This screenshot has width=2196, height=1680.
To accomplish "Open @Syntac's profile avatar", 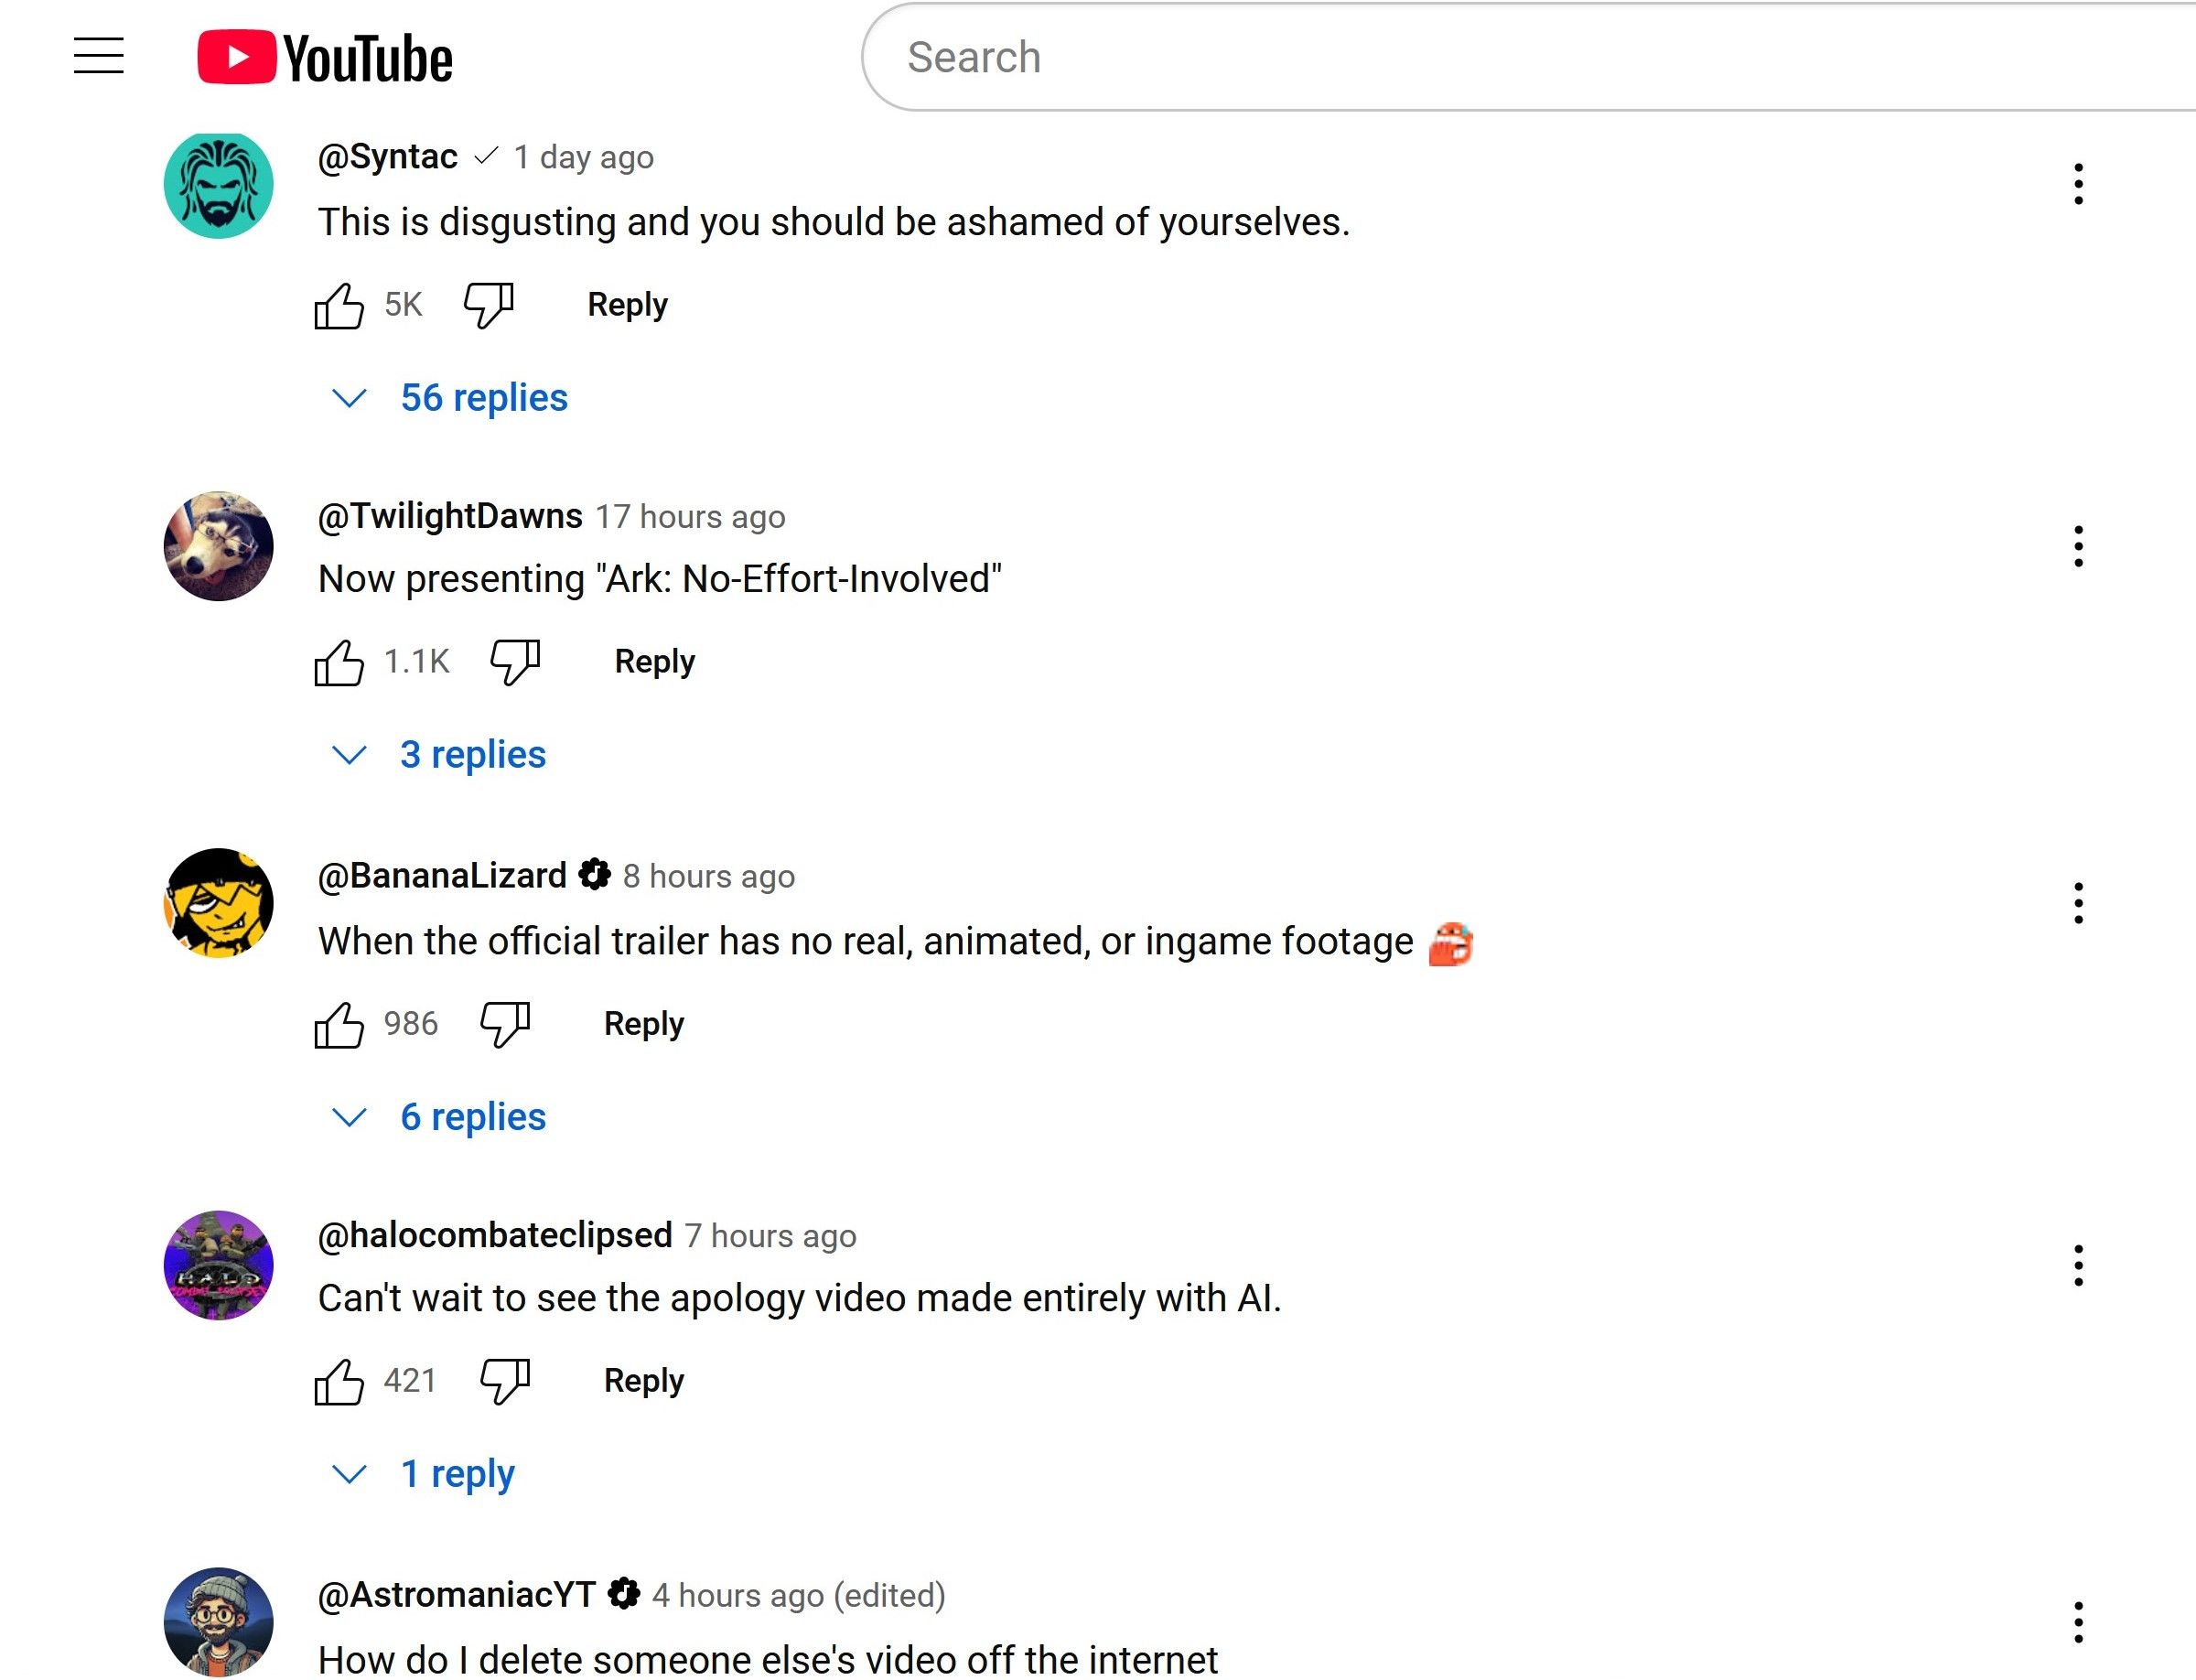I will tap(218, 185).
